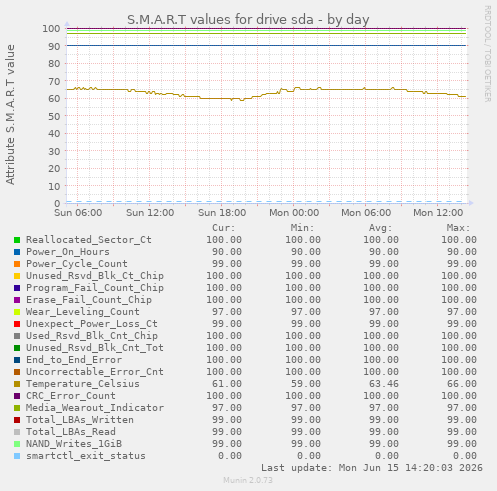Viewport: 497px width, 491px height.
Task: Click the Cur: column header
Action: (x=224, y=228)
